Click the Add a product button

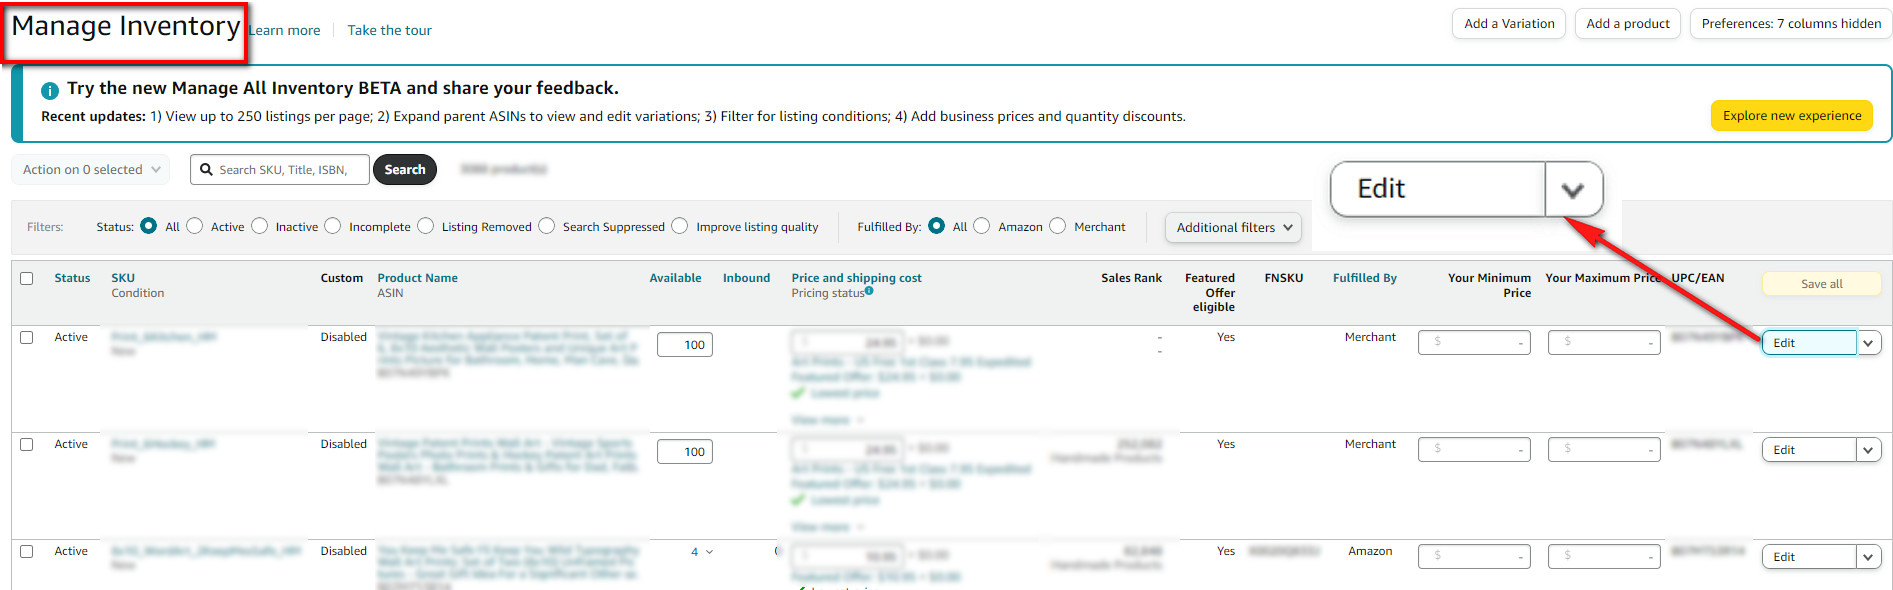coord(1628,24)
